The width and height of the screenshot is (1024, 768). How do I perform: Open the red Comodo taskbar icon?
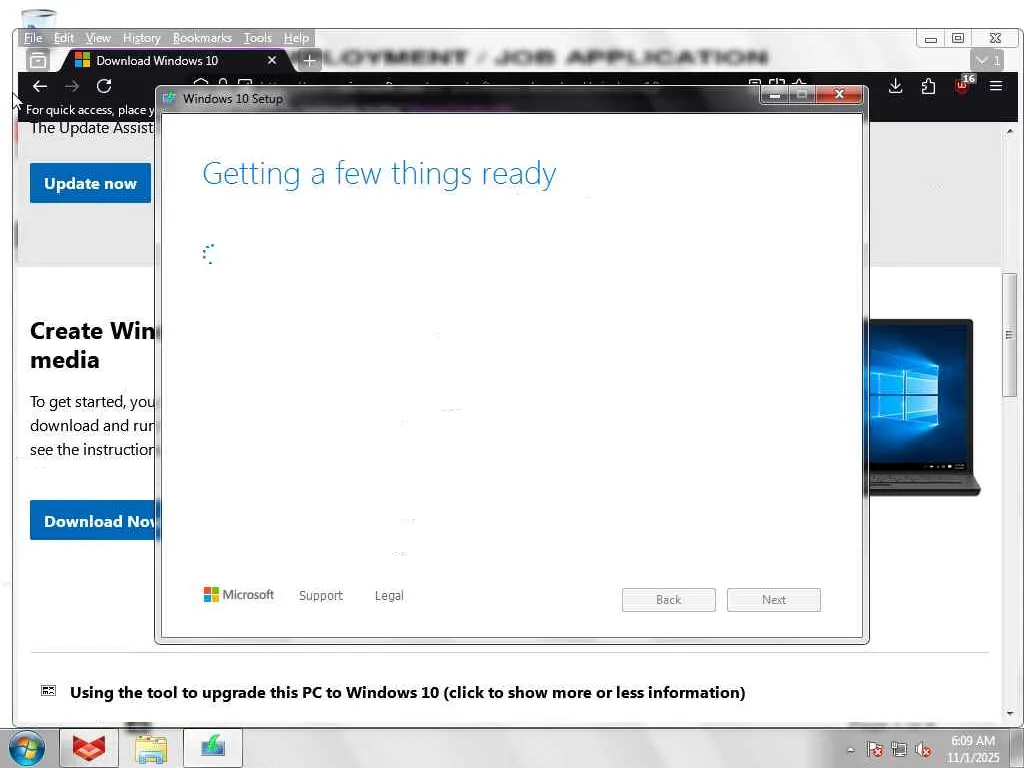pyautogui.click(x=89, y=748)
